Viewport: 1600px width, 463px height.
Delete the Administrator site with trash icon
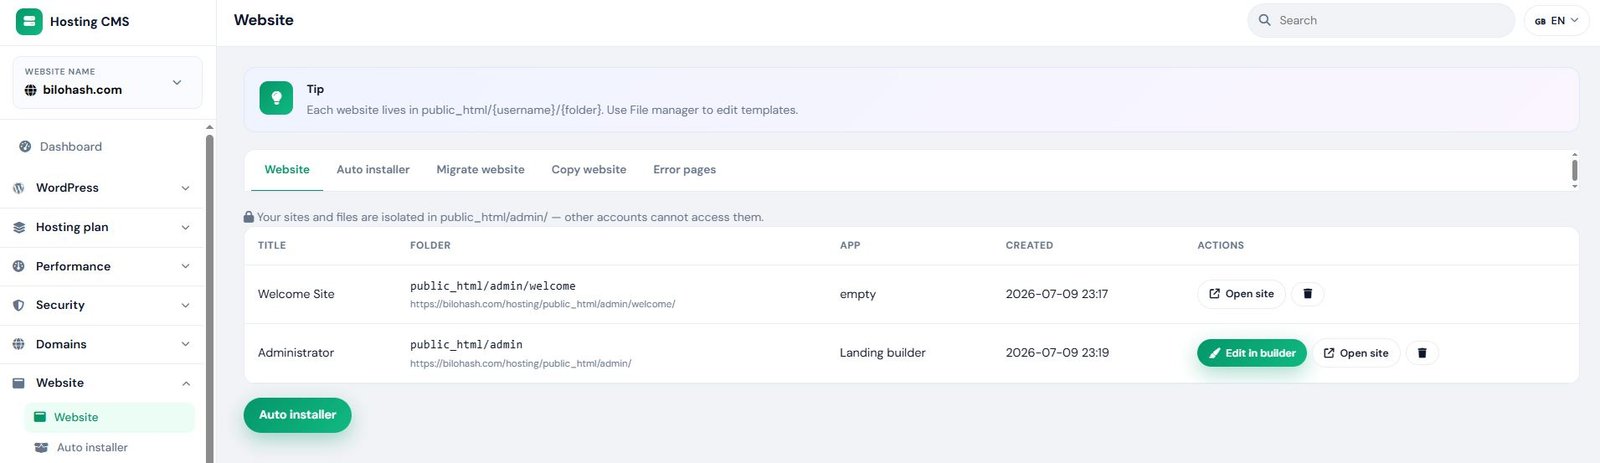(1421, 353)
